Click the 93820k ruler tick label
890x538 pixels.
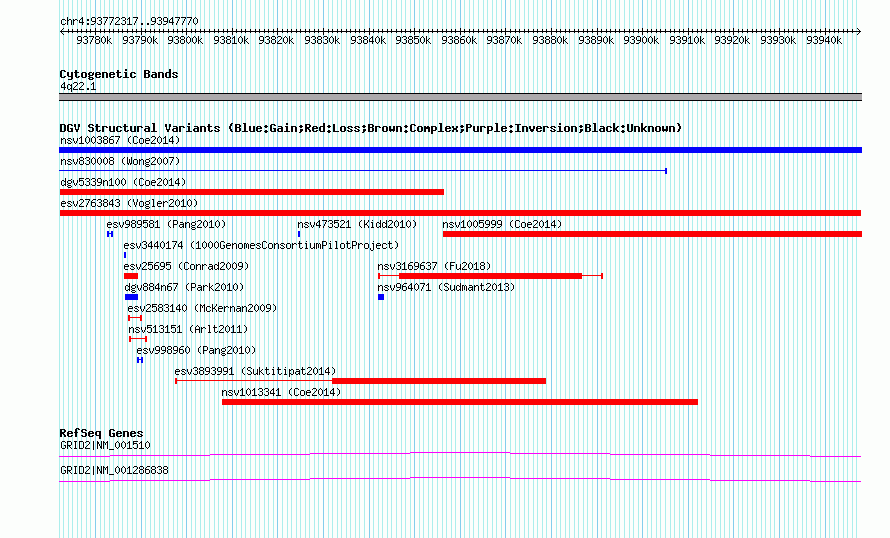276,40
